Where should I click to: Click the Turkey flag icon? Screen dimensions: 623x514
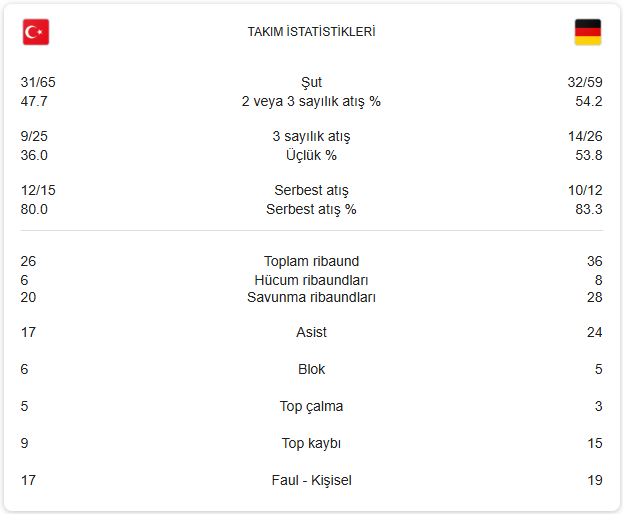(x=36, y=32)
